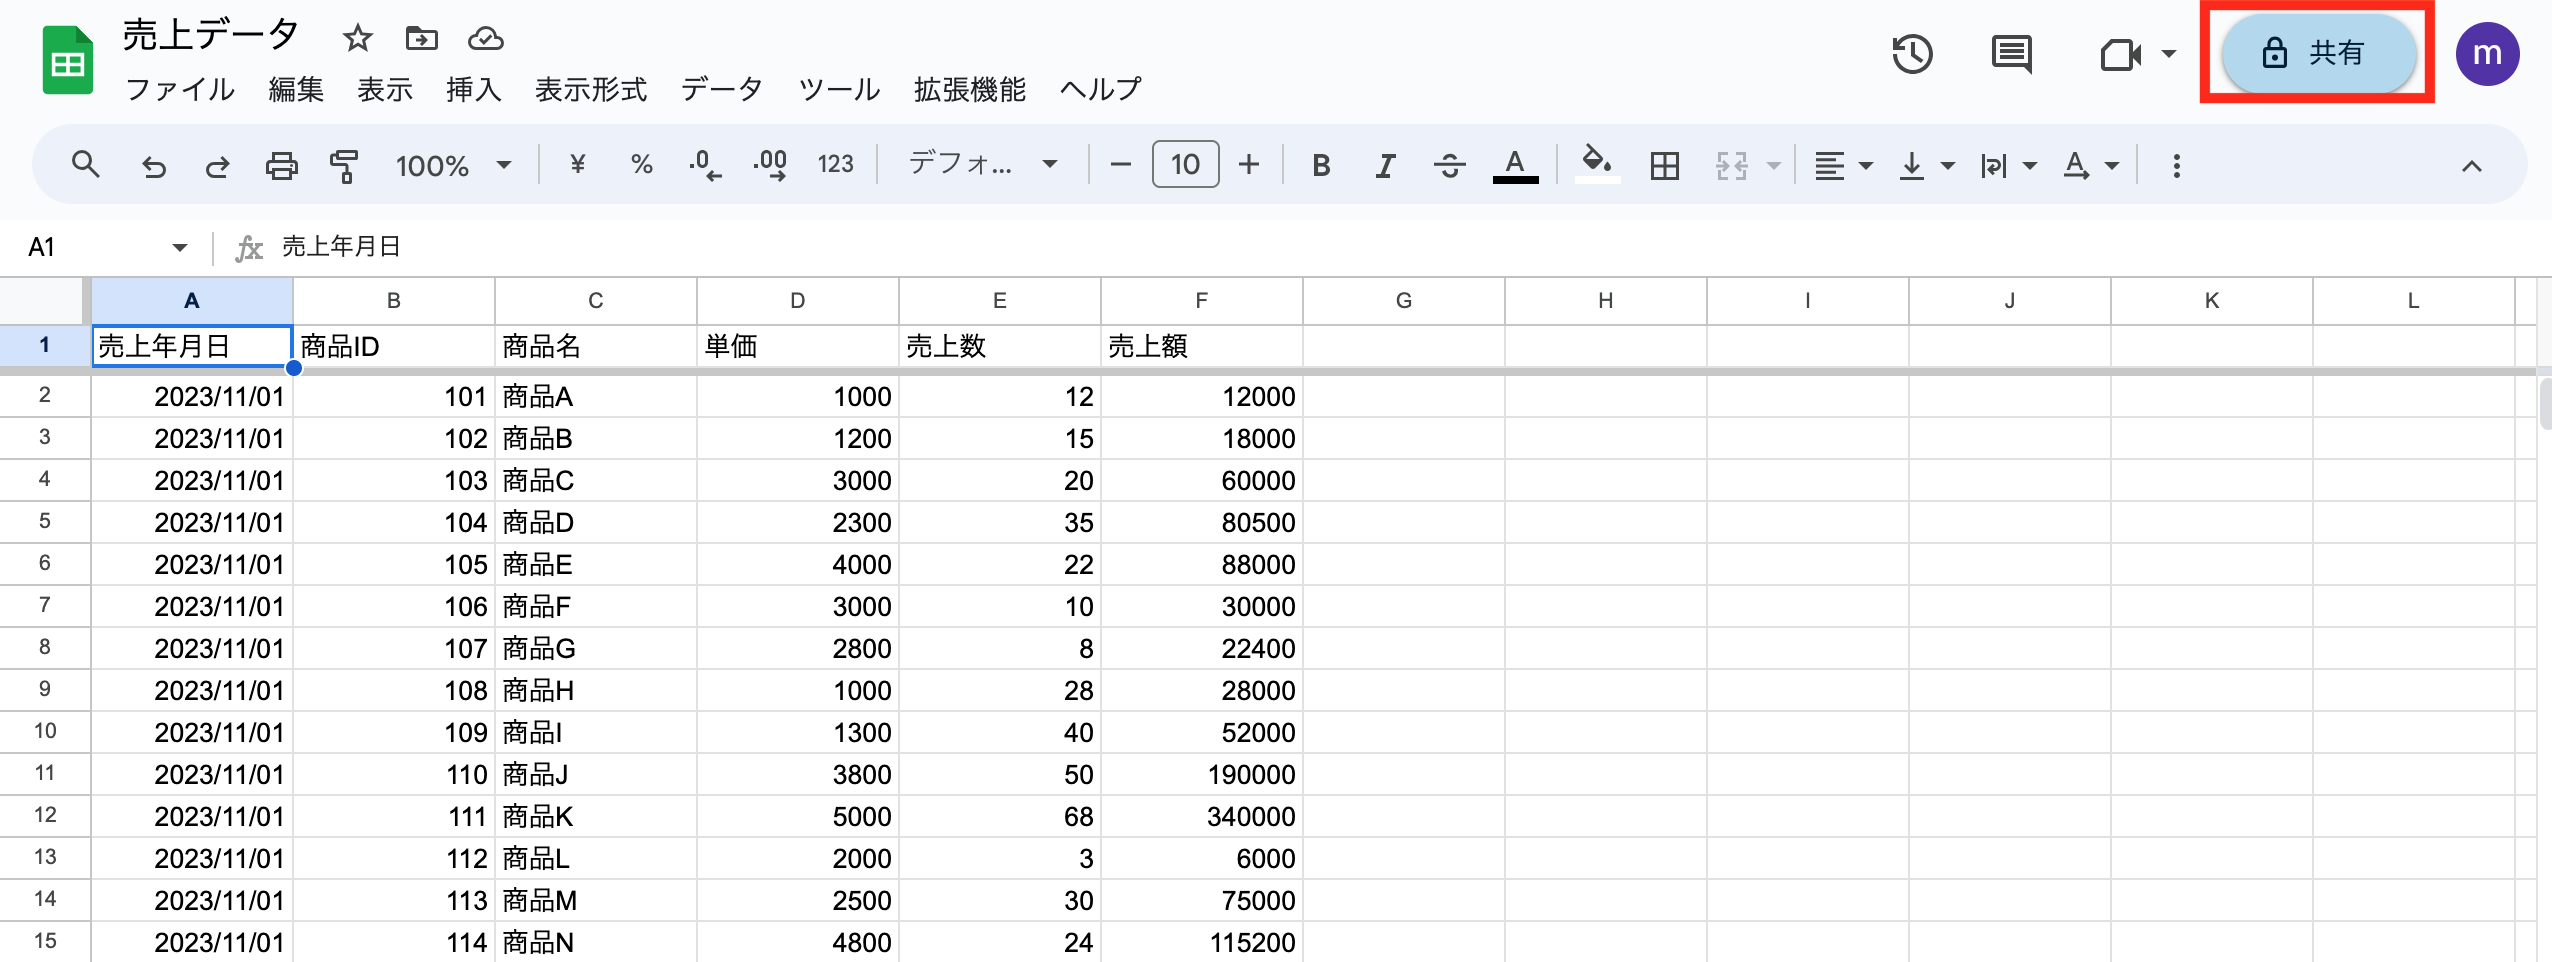Select column A header
Viewport: 2552px width, 962px height.
click(x=192, y=301)
